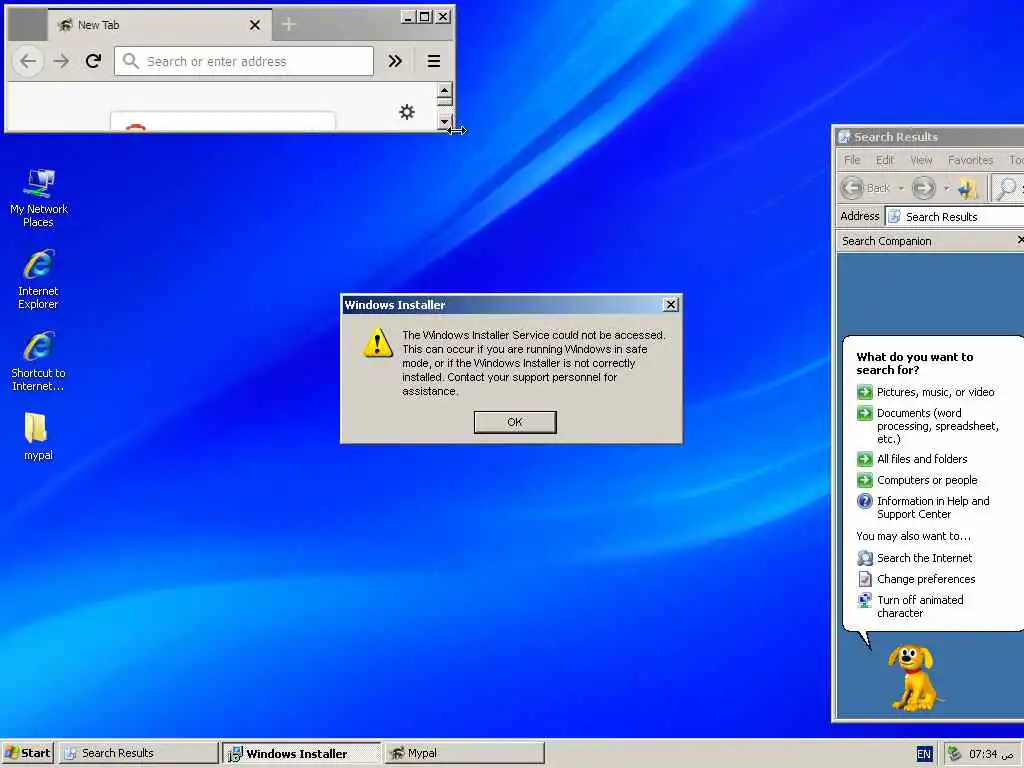Switch to Mypal taskbar button
Image resolution: width=1024 pixels, height=768 pixels.
coord(464,753)
